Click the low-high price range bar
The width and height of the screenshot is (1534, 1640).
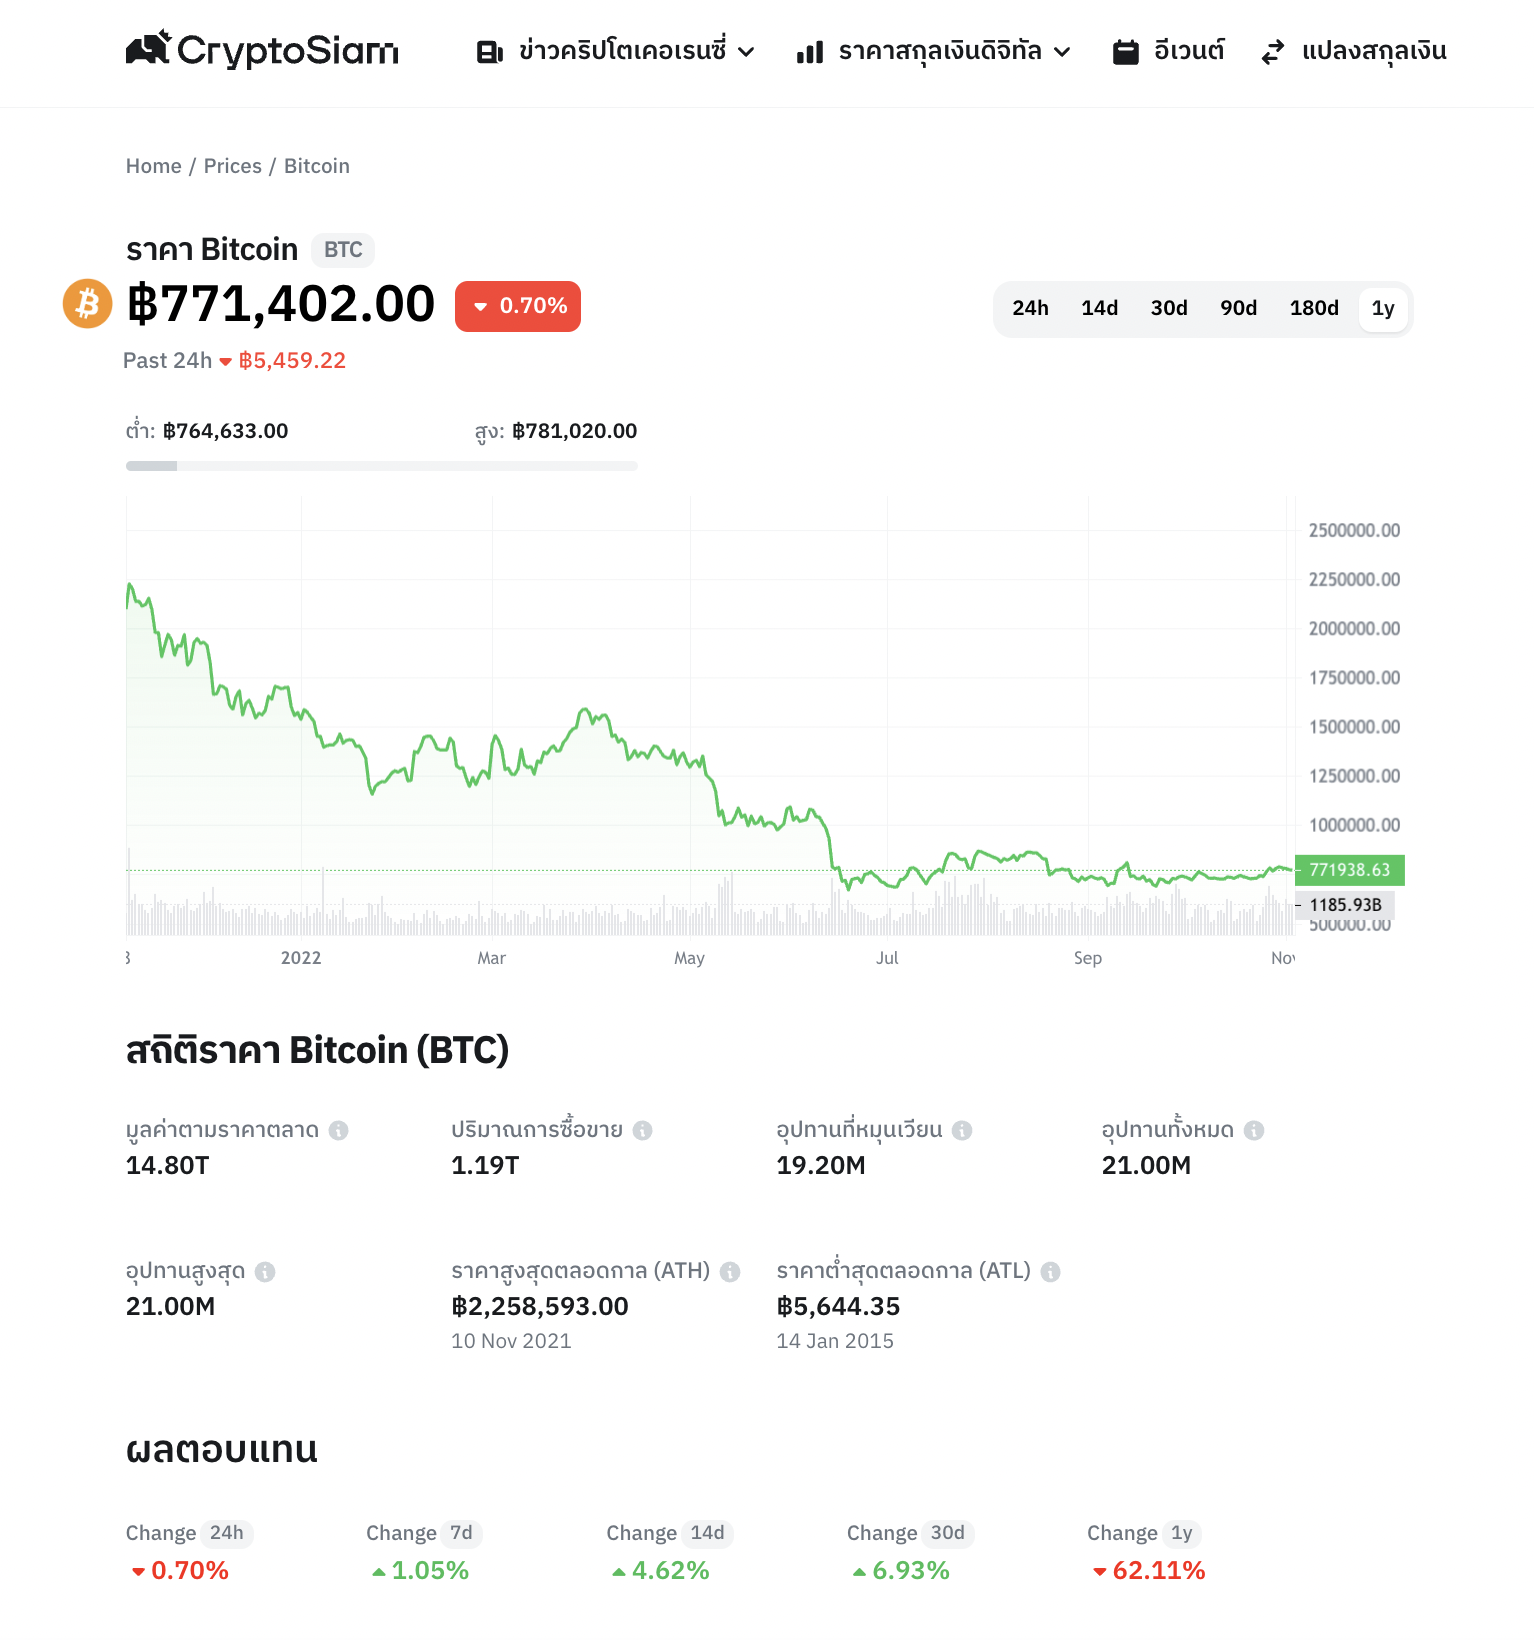coord(382,466)
